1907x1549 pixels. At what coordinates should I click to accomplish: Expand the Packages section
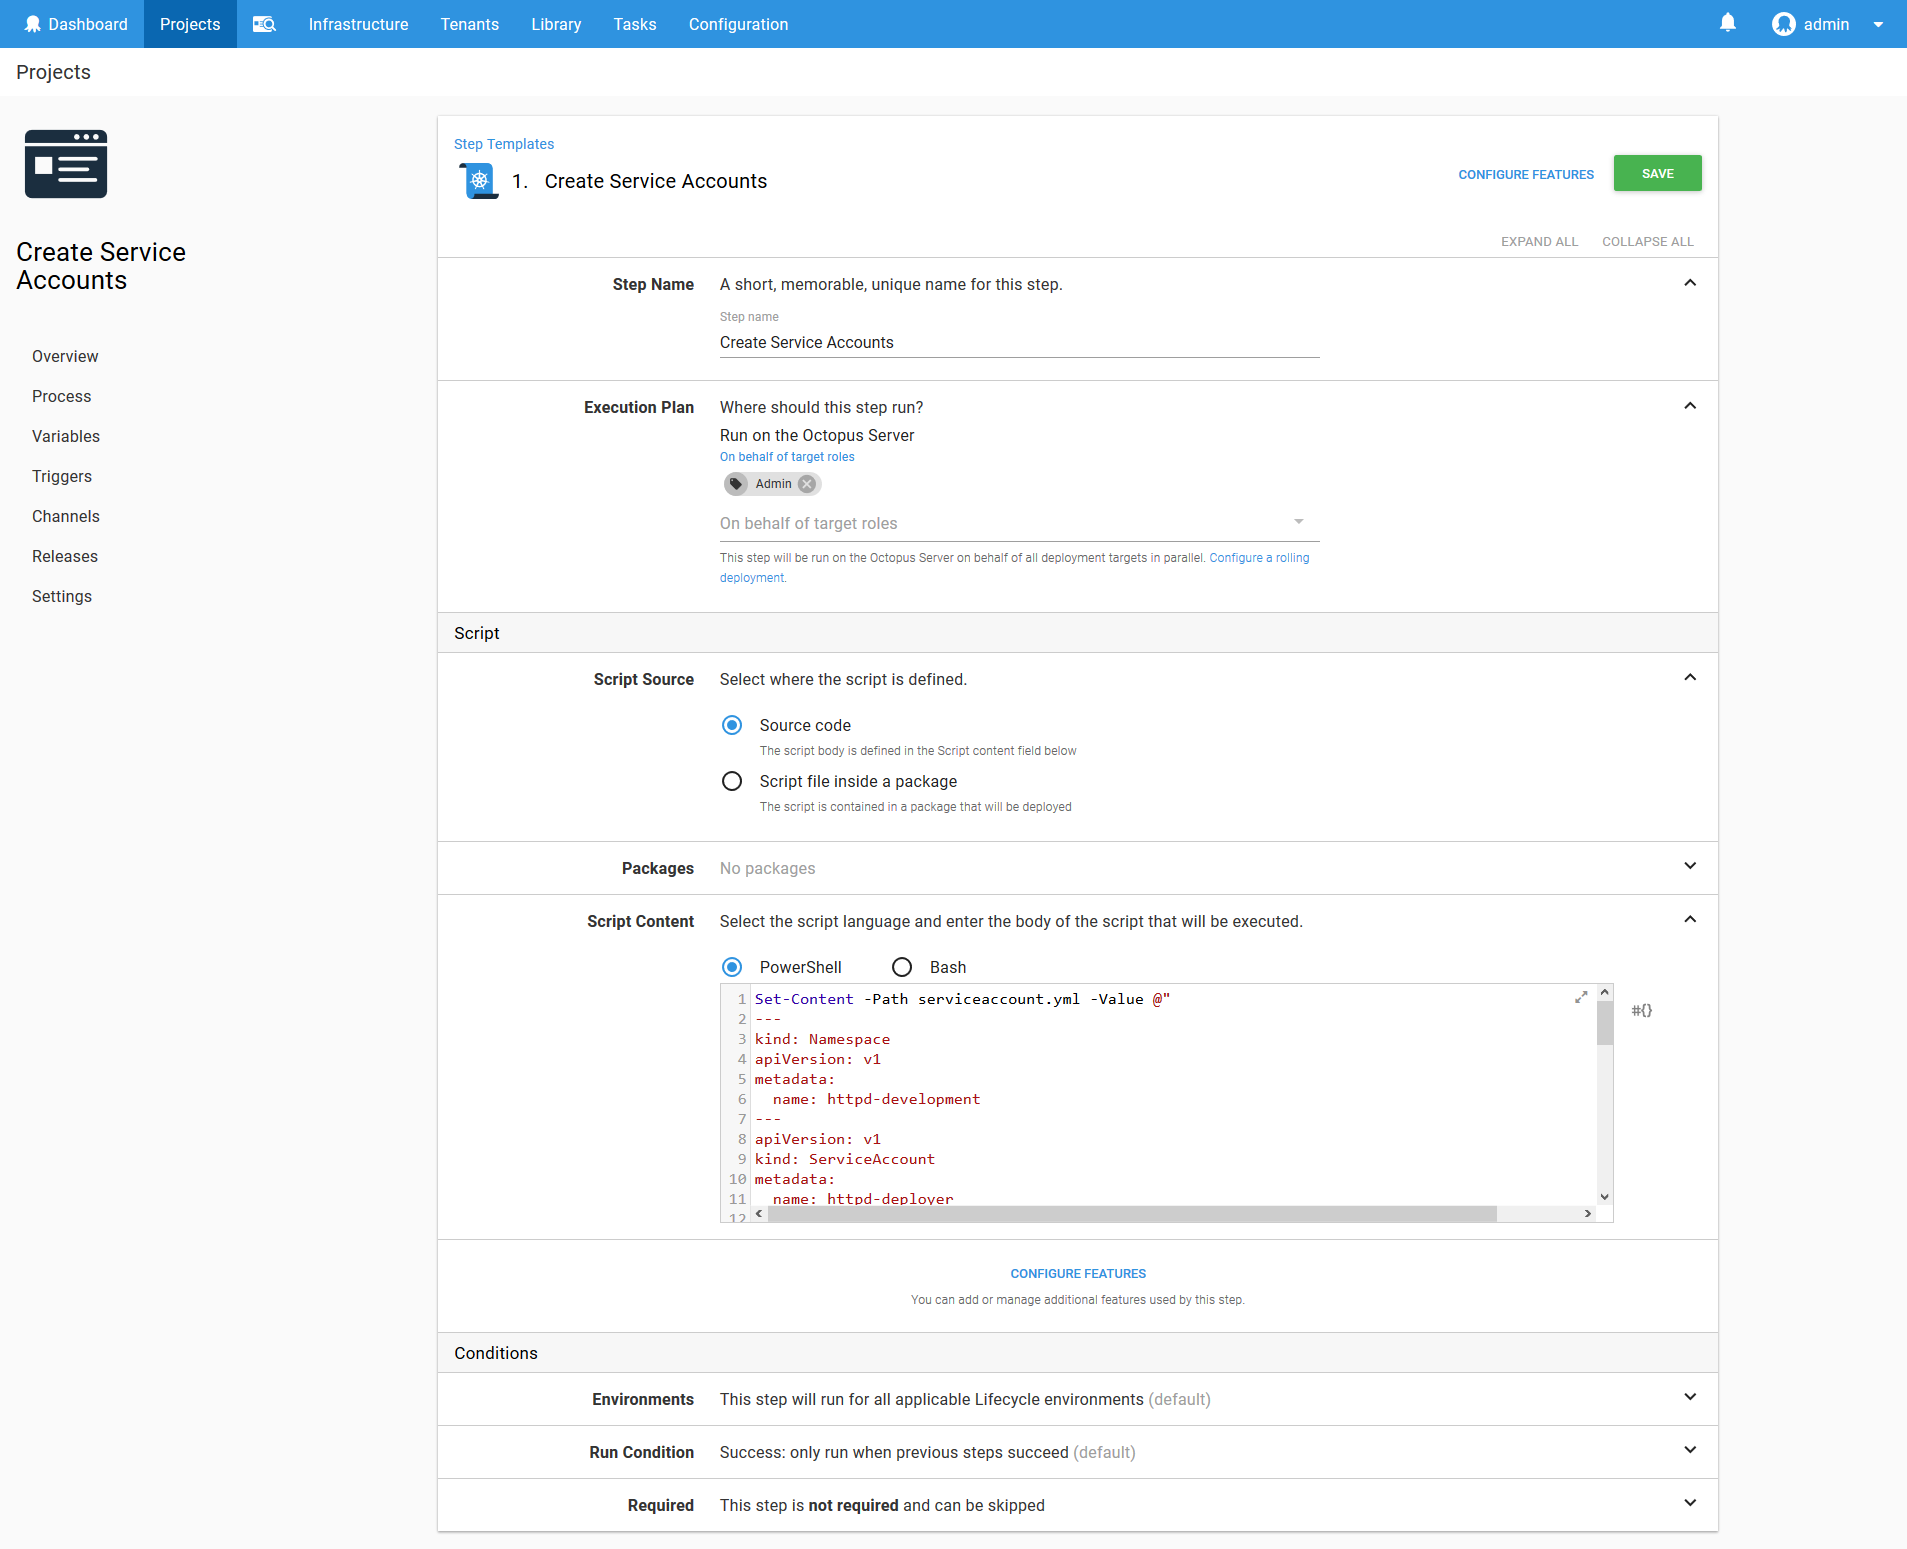tap(1689, 866)
